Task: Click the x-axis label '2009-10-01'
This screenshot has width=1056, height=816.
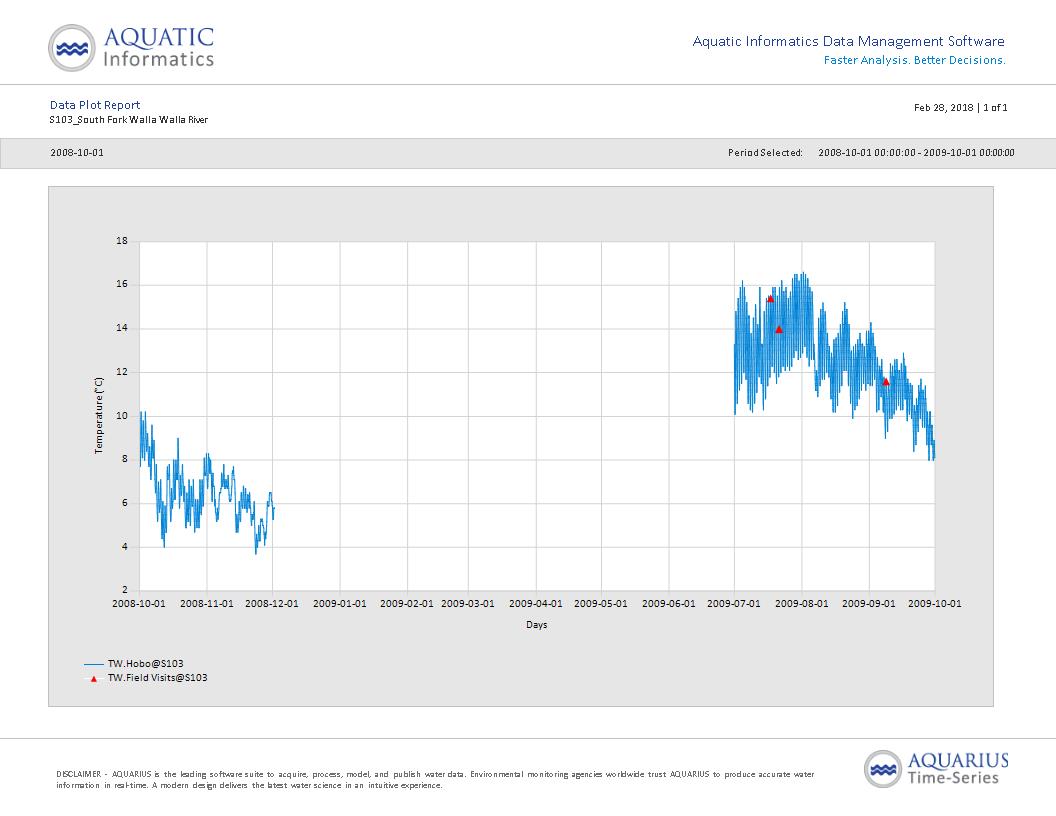Action: pyautogui.click(x=935, y=604)
